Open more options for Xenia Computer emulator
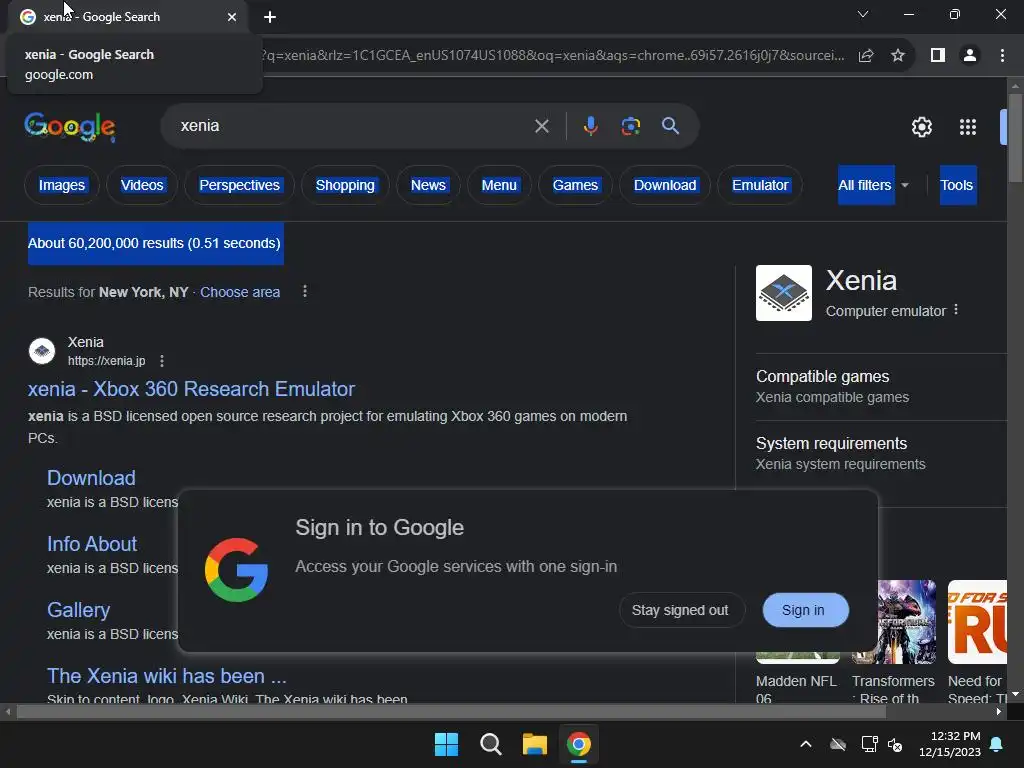 [956, 310]
